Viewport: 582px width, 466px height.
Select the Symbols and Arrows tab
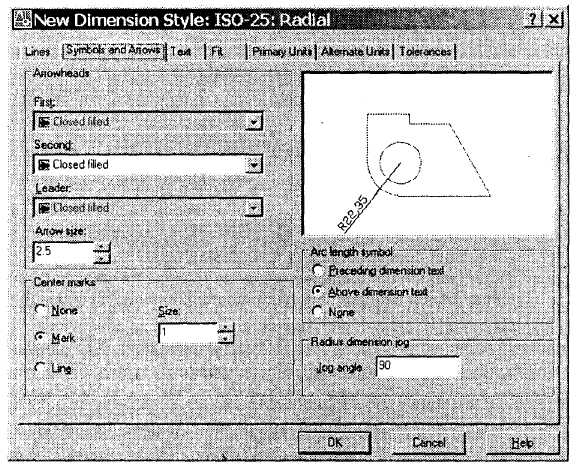114,50
